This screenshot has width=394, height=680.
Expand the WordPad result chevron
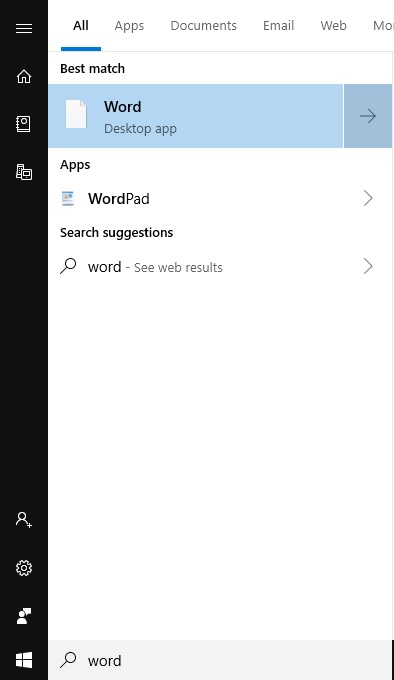[x=368, y=198]
